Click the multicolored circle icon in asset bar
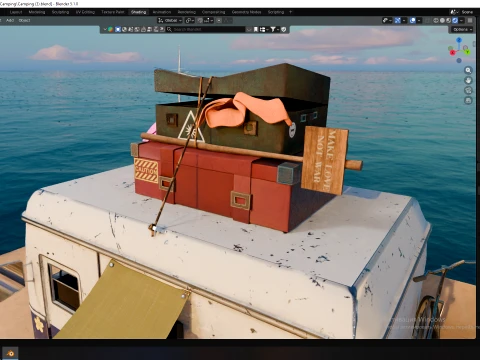This screenshot has height=360, width=480. point(110,29)
